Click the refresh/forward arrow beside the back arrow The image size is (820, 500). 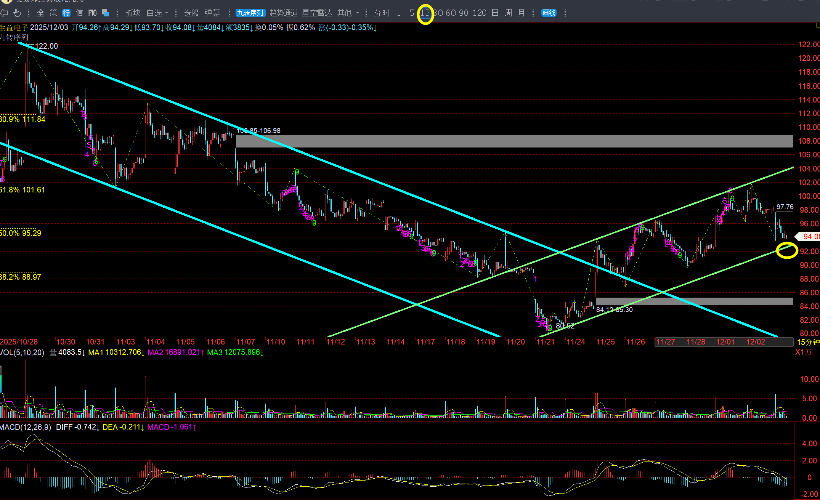17,13
